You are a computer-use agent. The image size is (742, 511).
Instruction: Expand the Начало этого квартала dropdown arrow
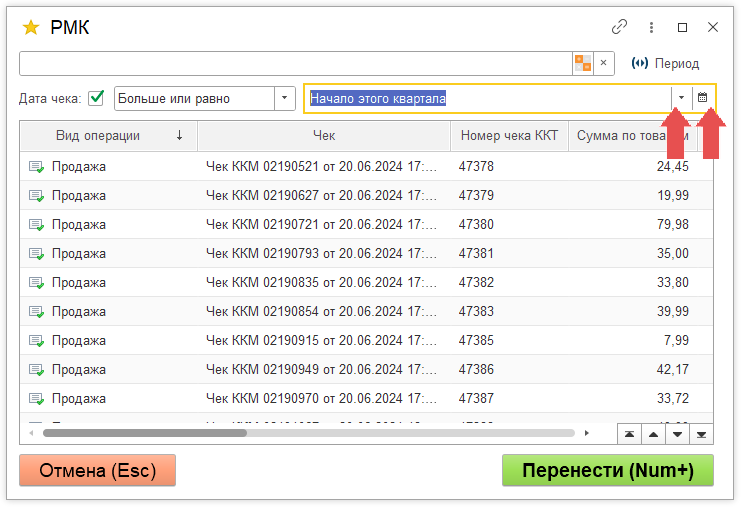point(681,98)
